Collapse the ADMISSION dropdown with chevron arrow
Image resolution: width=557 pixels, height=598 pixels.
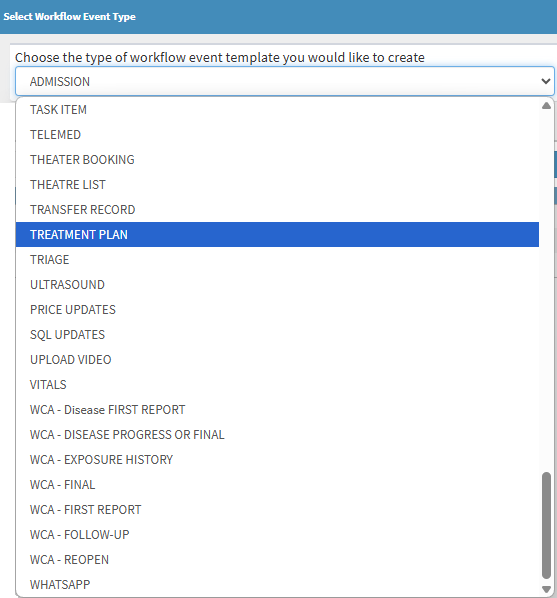tap(546, 81)
